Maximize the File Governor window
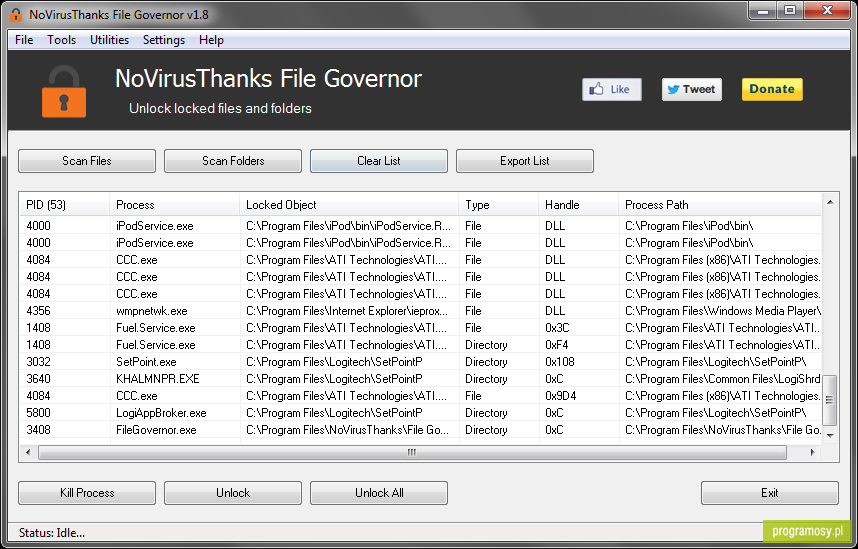The image size is (858, 549). pos(790,10)
